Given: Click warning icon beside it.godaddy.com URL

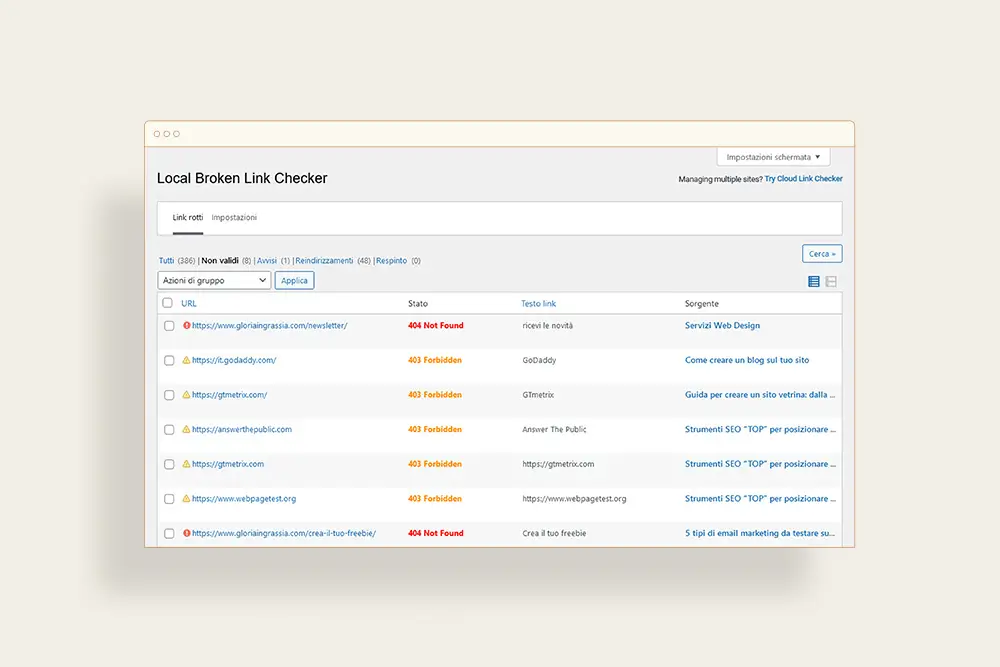Looking at the screenshot, I should coord(186,360).
